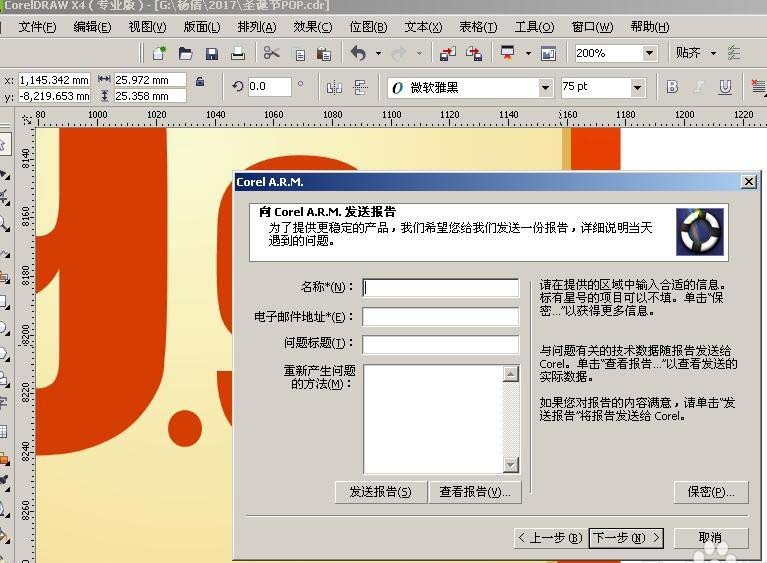767x563 pixels.
Task: Click the width field 25.972 mm
Action: point(150,80)
